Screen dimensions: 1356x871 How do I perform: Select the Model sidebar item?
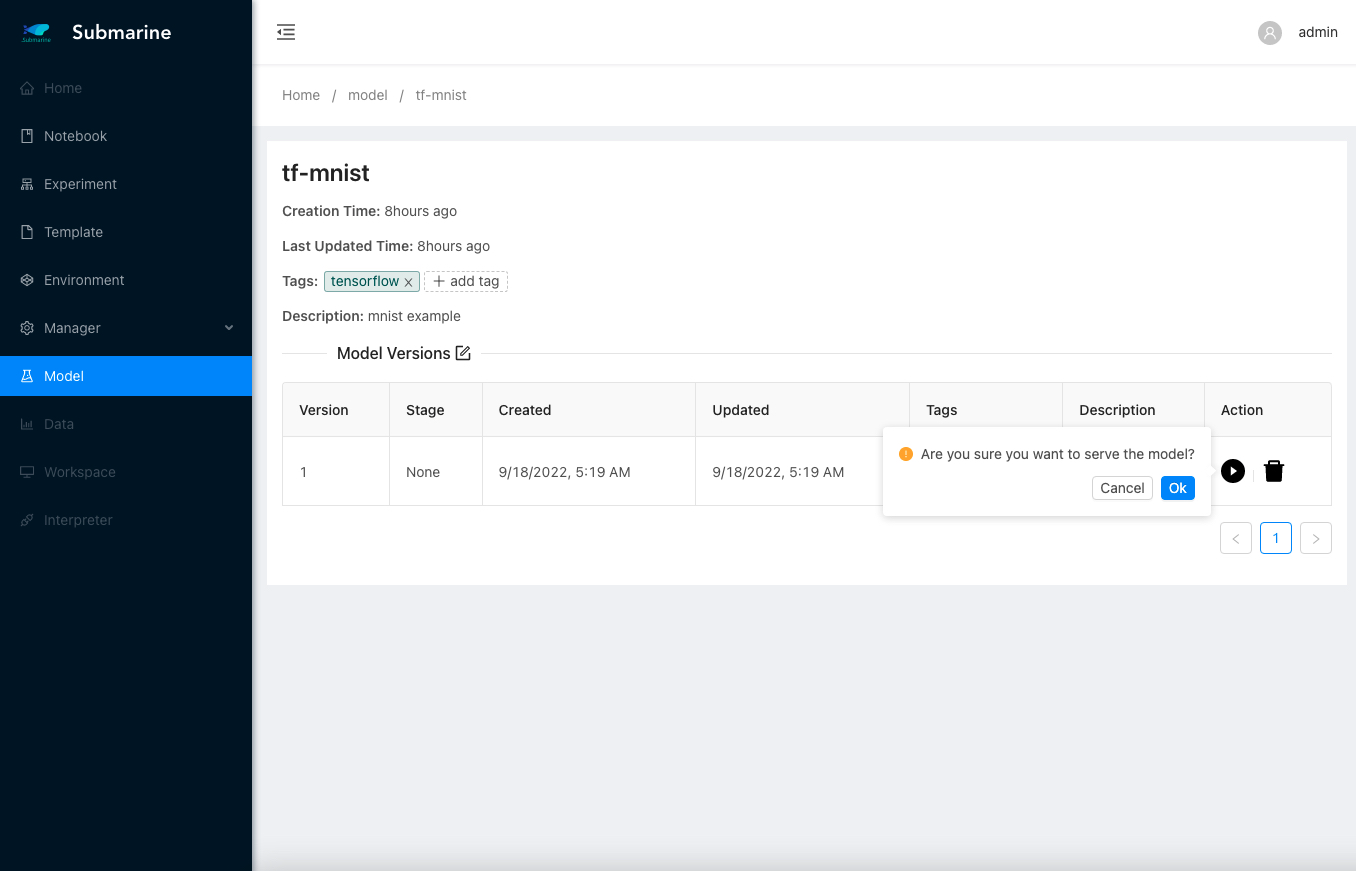[64, 376]
